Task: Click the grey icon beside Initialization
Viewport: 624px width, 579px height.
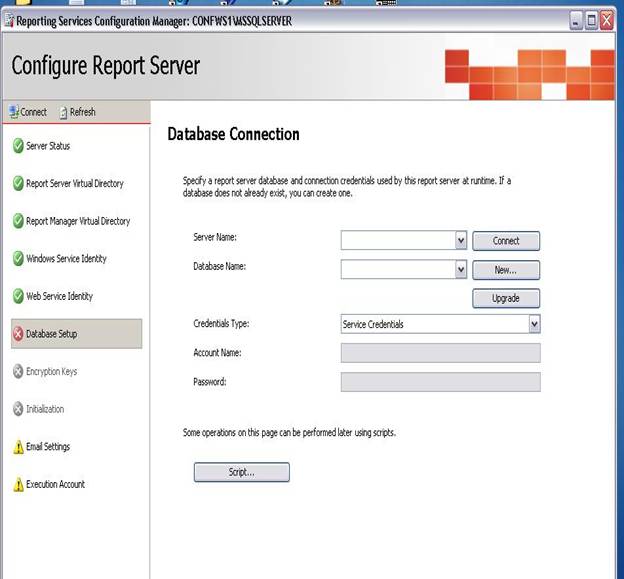Action: [x=18, y=409]
